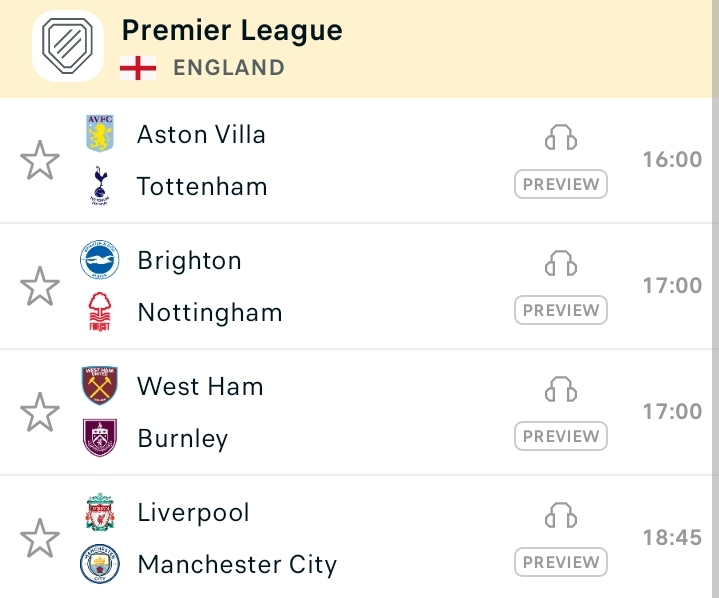Click the Premier League shield logo icon

pyautogui.click(x=67, y=46)
